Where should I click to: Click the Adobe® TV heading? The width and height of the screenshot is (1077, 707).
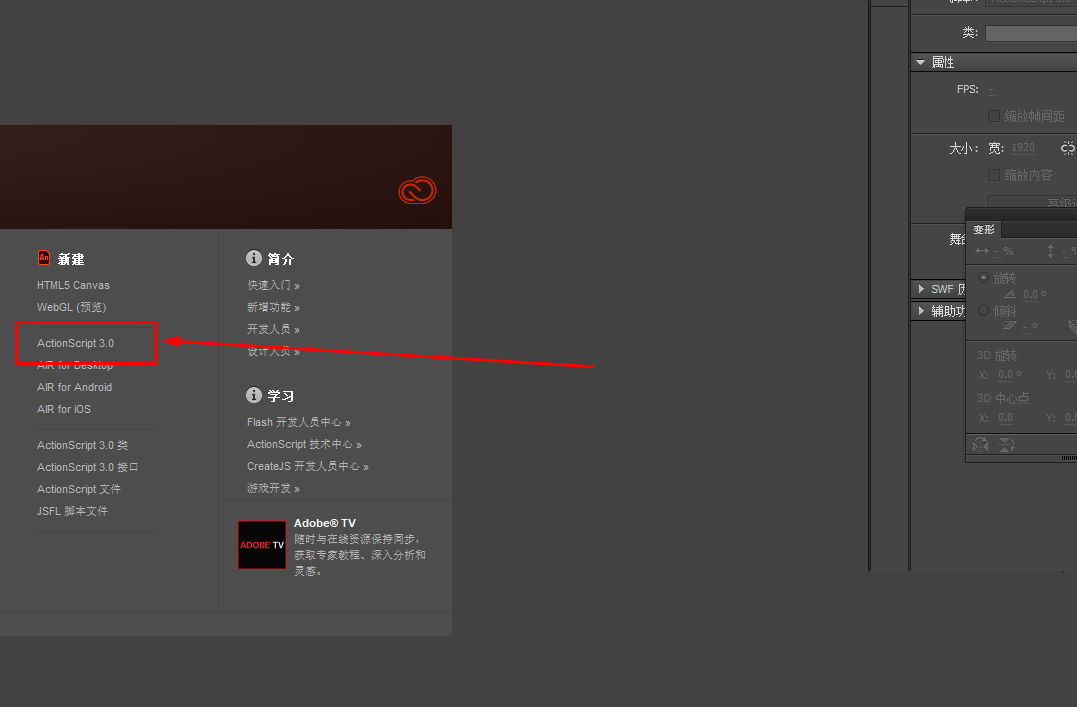325,523
